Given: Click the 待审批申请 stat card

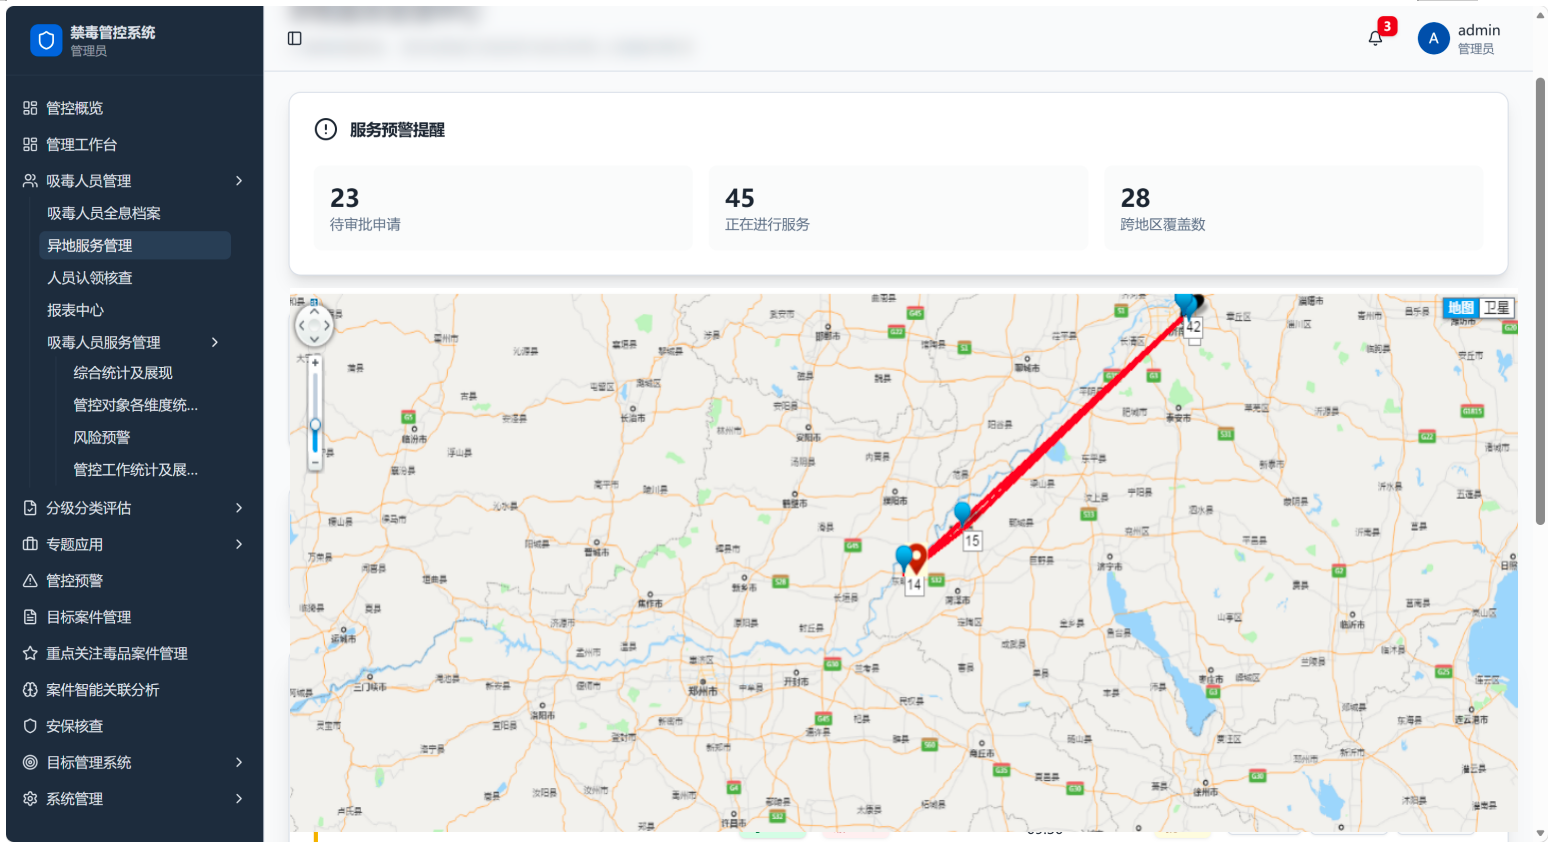Looking at the screenshot, I should [x=501, y=208].
